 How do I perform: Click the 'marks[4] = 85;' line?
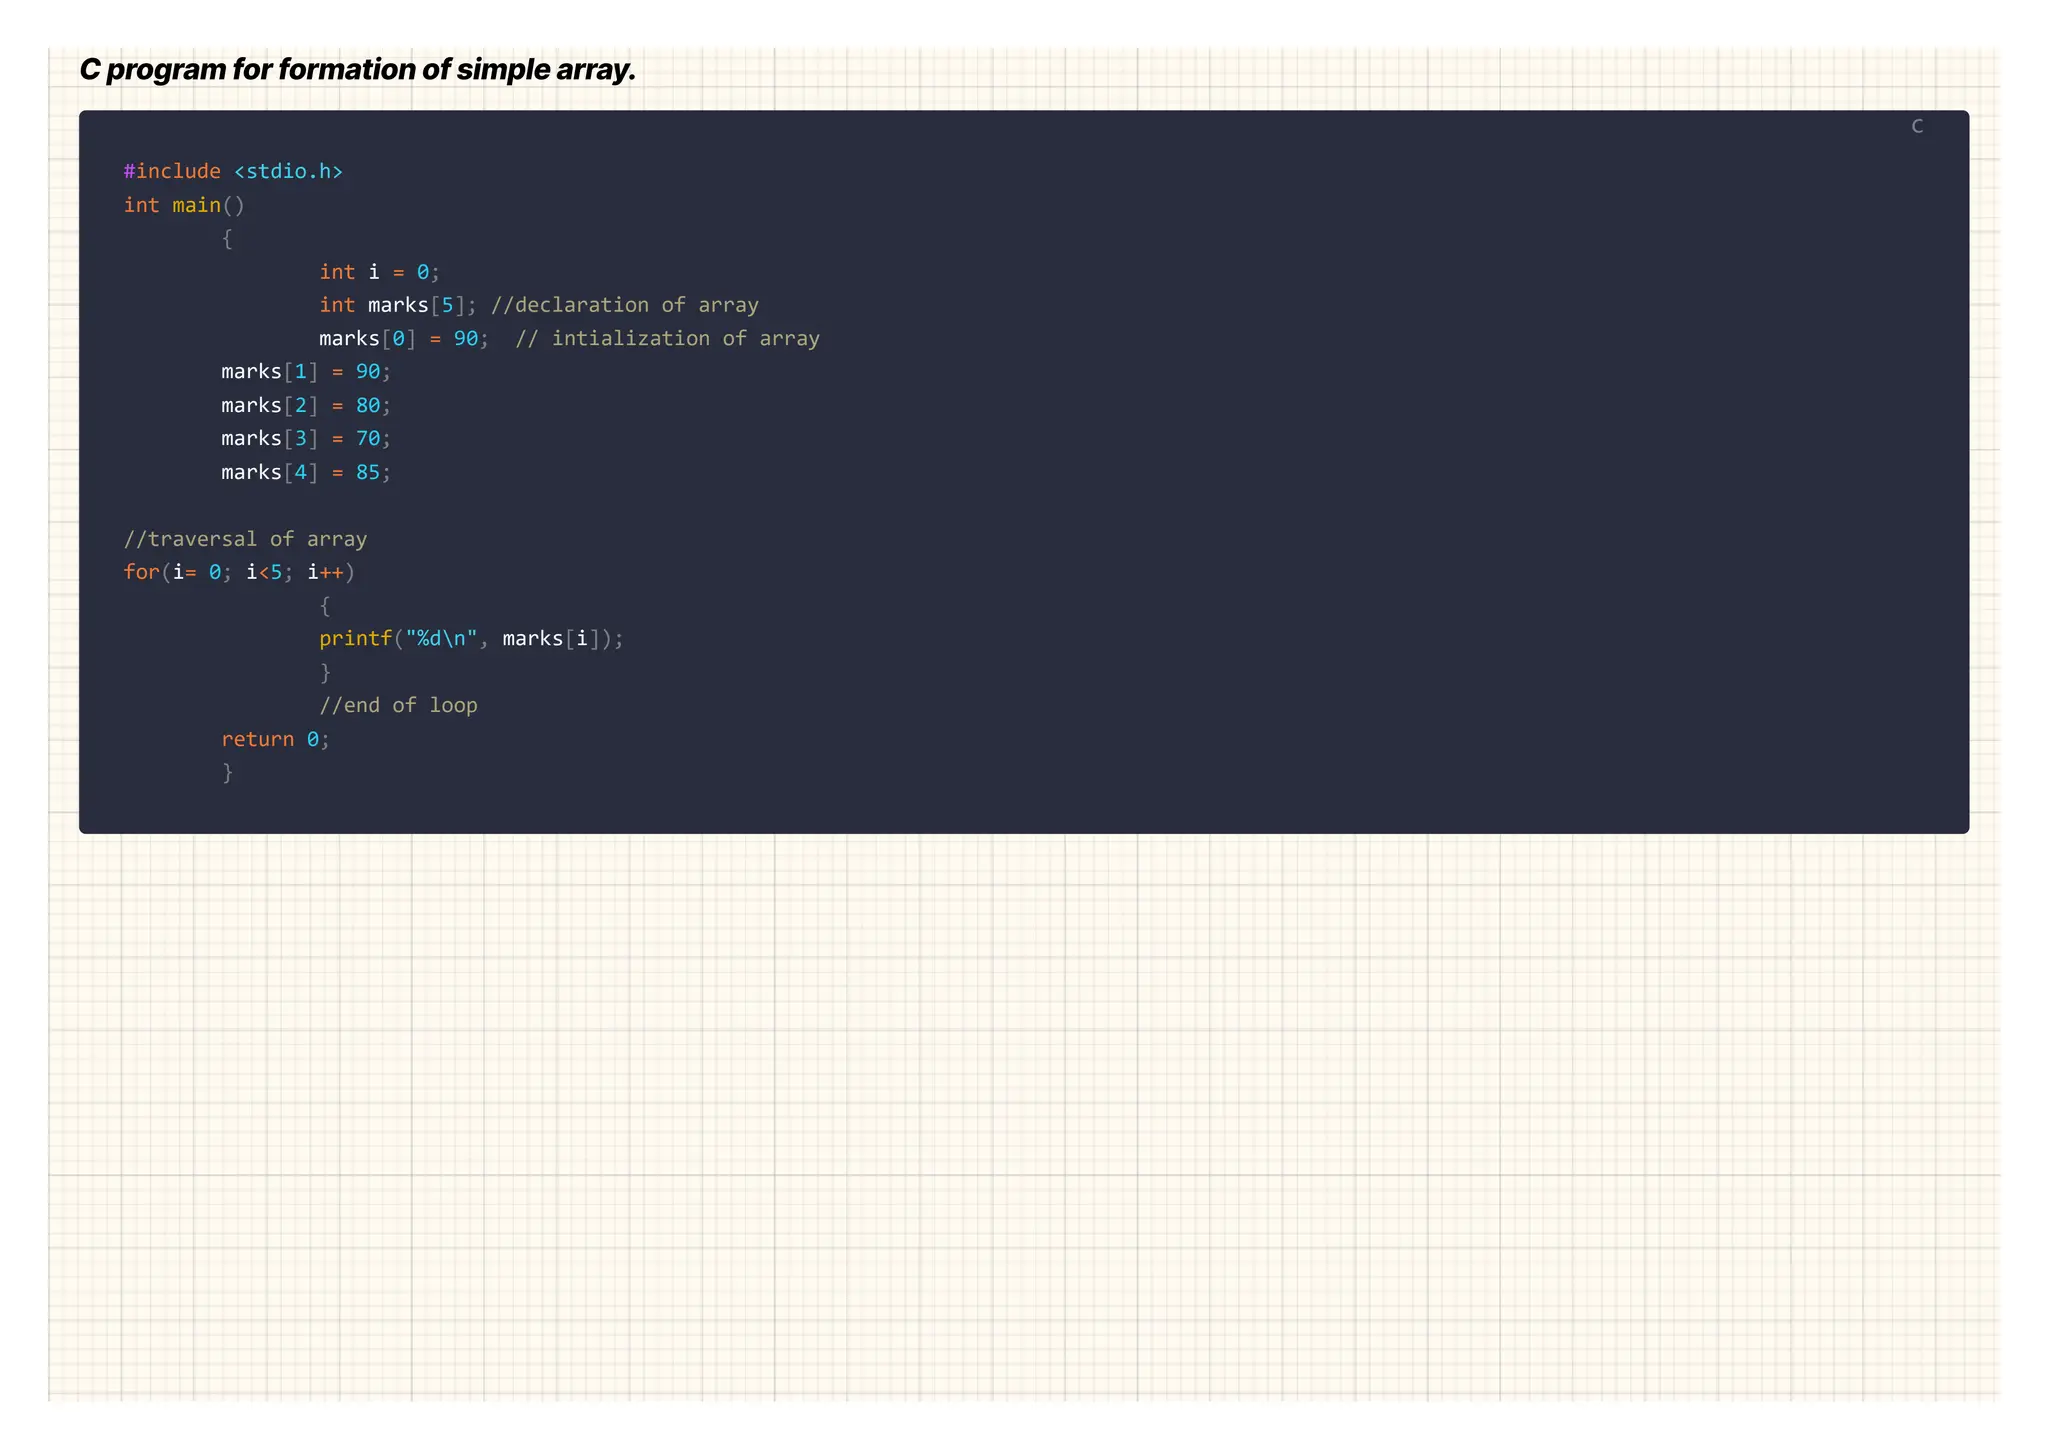[306, 473]
